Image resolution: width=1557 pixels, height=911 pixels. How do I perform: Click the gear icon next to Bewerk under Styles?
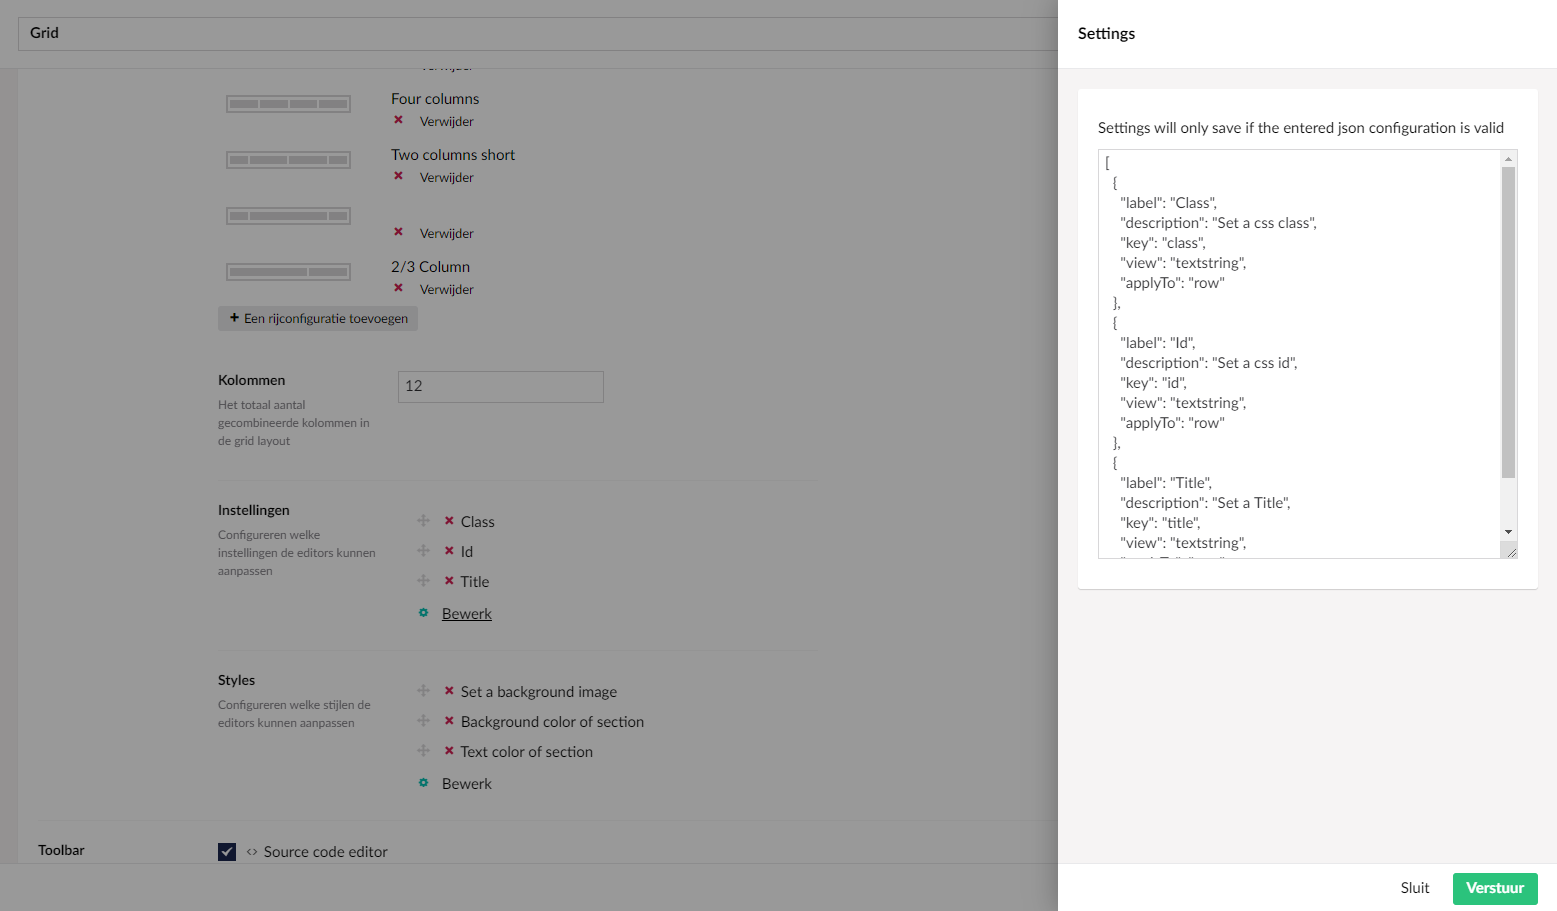[x=423, y=783]
